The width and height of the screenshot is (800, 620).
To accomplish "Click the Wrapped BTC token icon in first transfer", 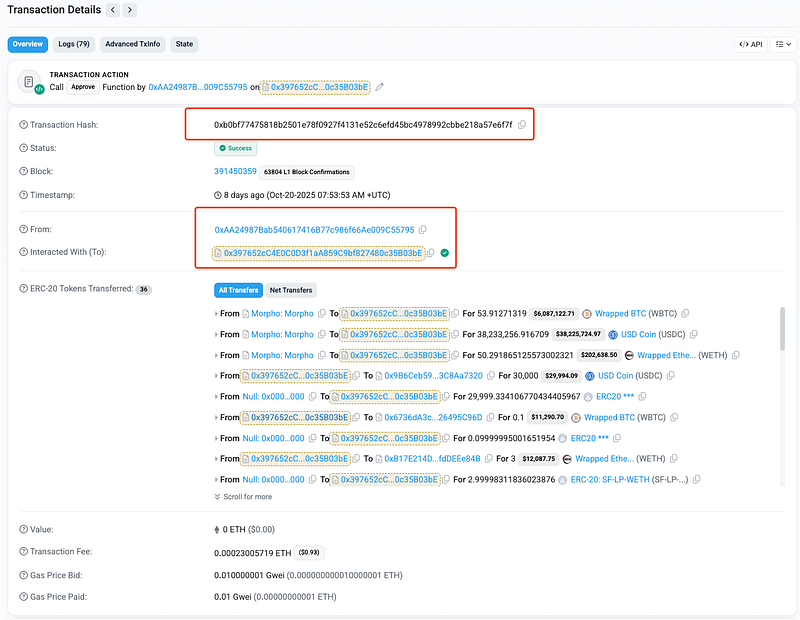I will pos(587,313).
